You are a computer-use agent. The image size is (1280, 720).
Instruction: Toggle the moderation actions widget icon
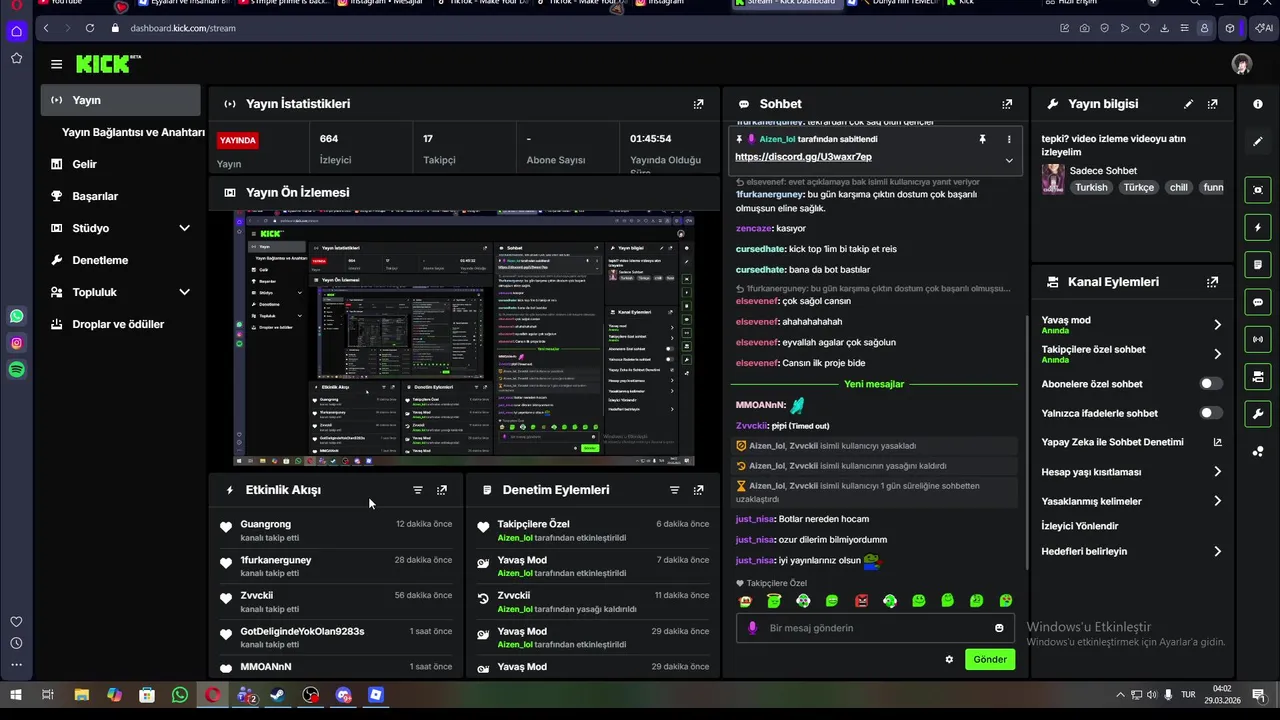click(1258, 265)
